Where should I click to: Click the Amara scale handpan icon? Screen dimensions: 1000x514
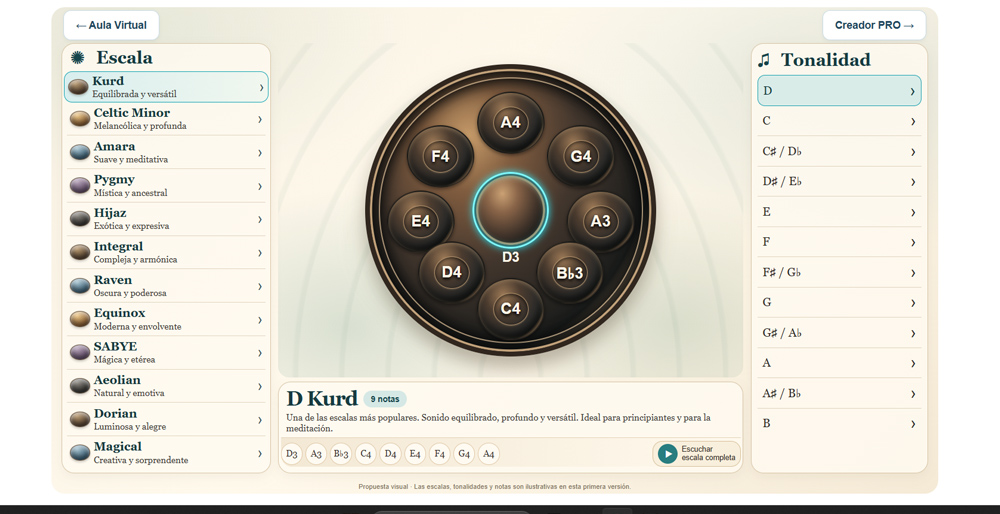tap(80, 152)
